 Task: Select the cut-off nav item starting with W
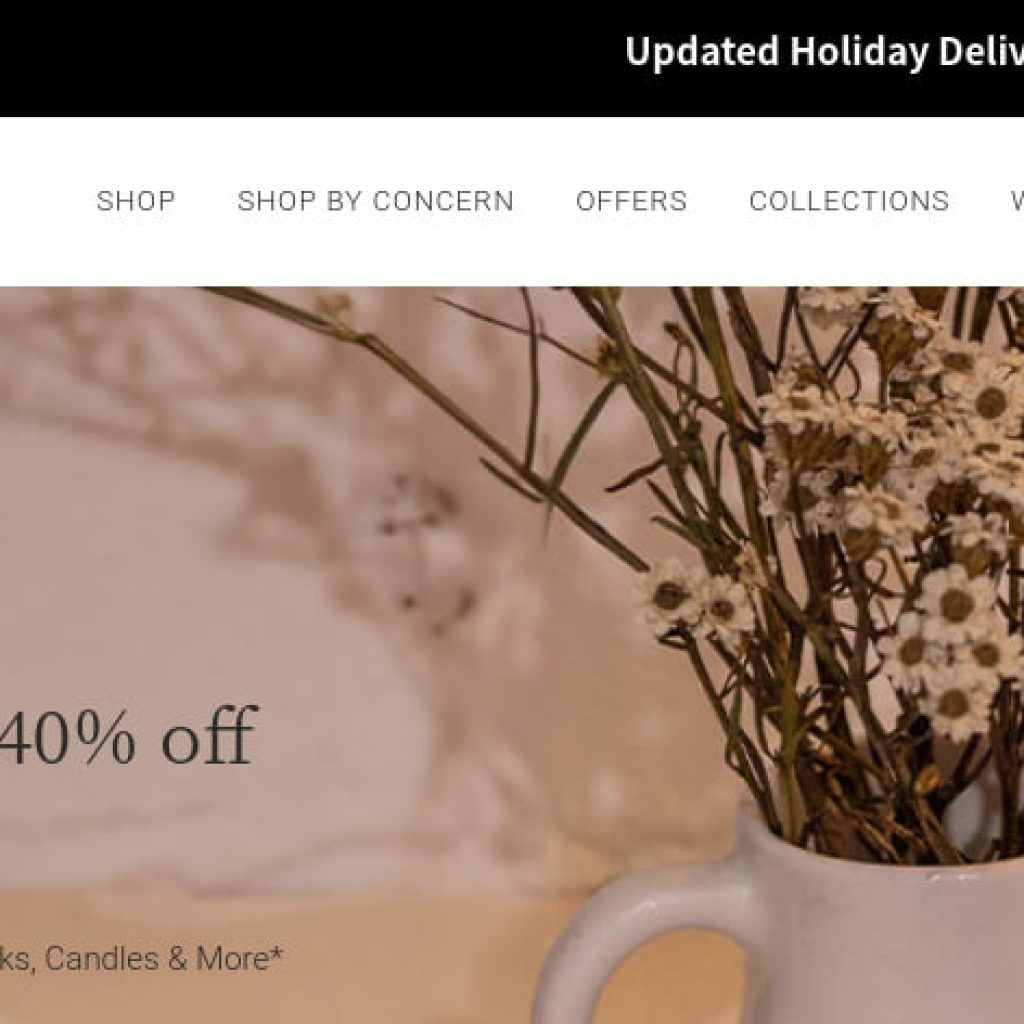(x=1017, y=201)
